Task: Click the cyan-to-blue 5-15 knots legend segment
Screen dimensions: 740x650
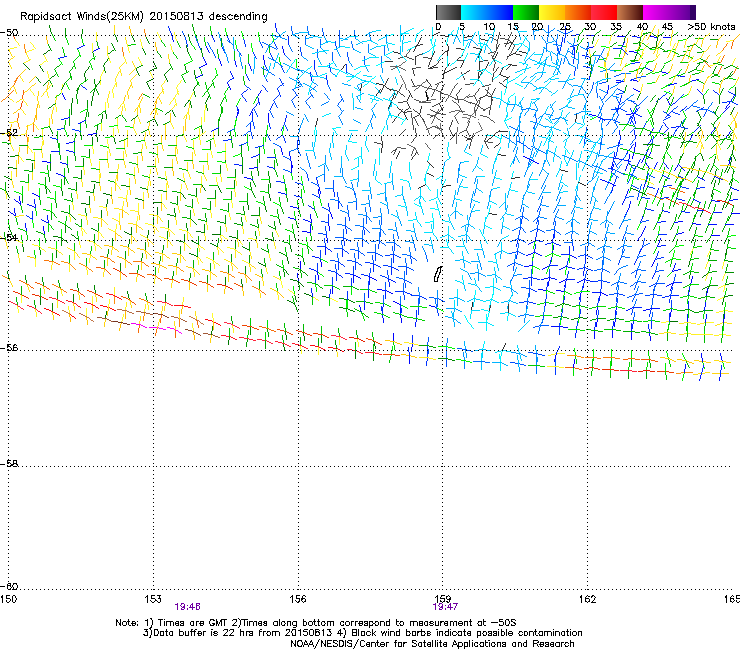Action: tap(487, 12)
